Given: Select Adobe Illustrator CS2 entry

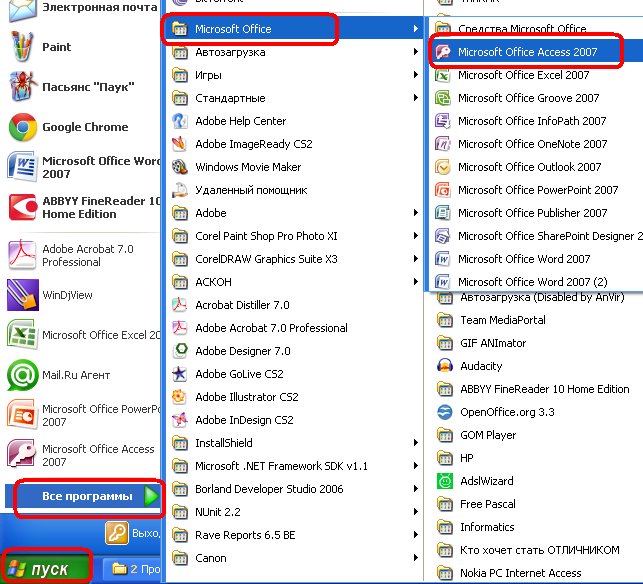Looking at the screenshot, I should coord(294,397).
